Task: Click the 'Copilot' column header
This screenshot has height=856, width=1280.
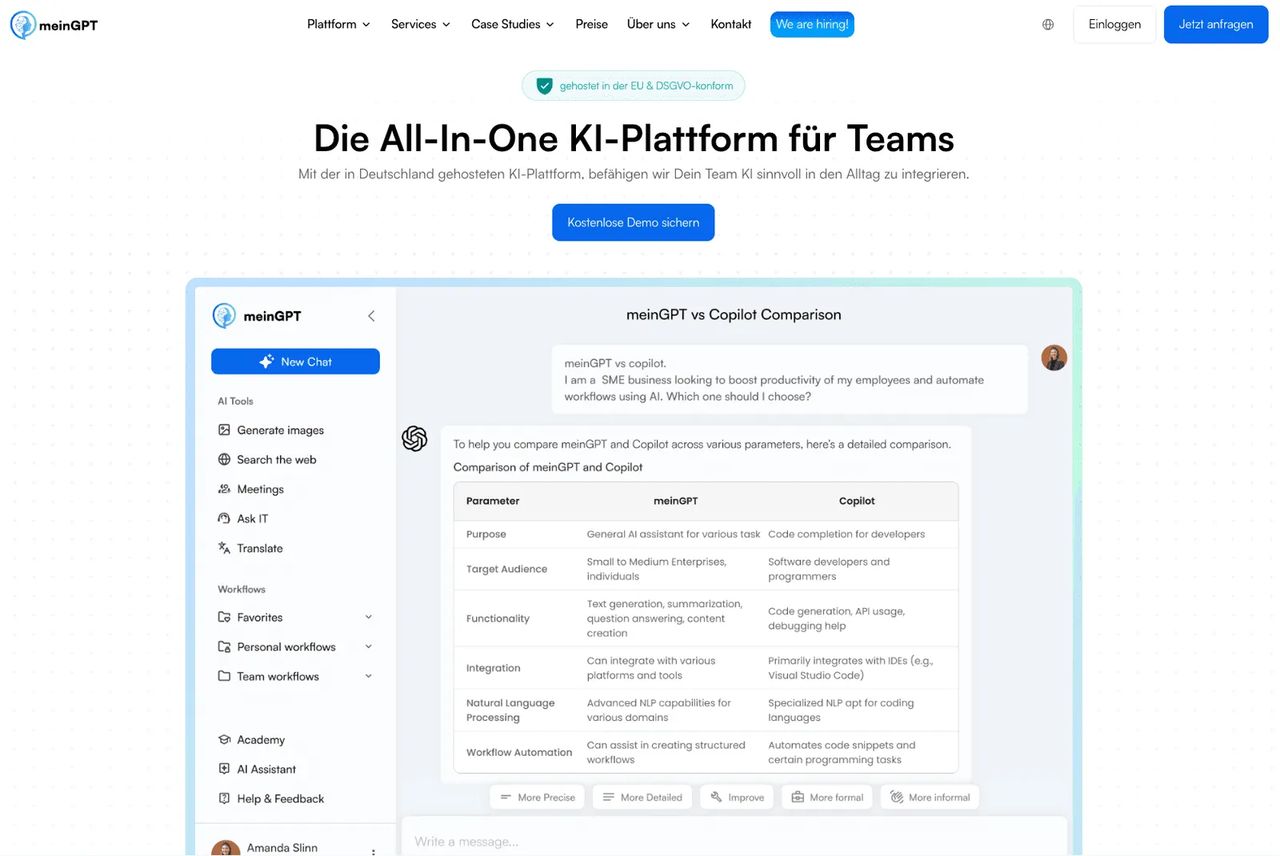Action: [857, 501]
